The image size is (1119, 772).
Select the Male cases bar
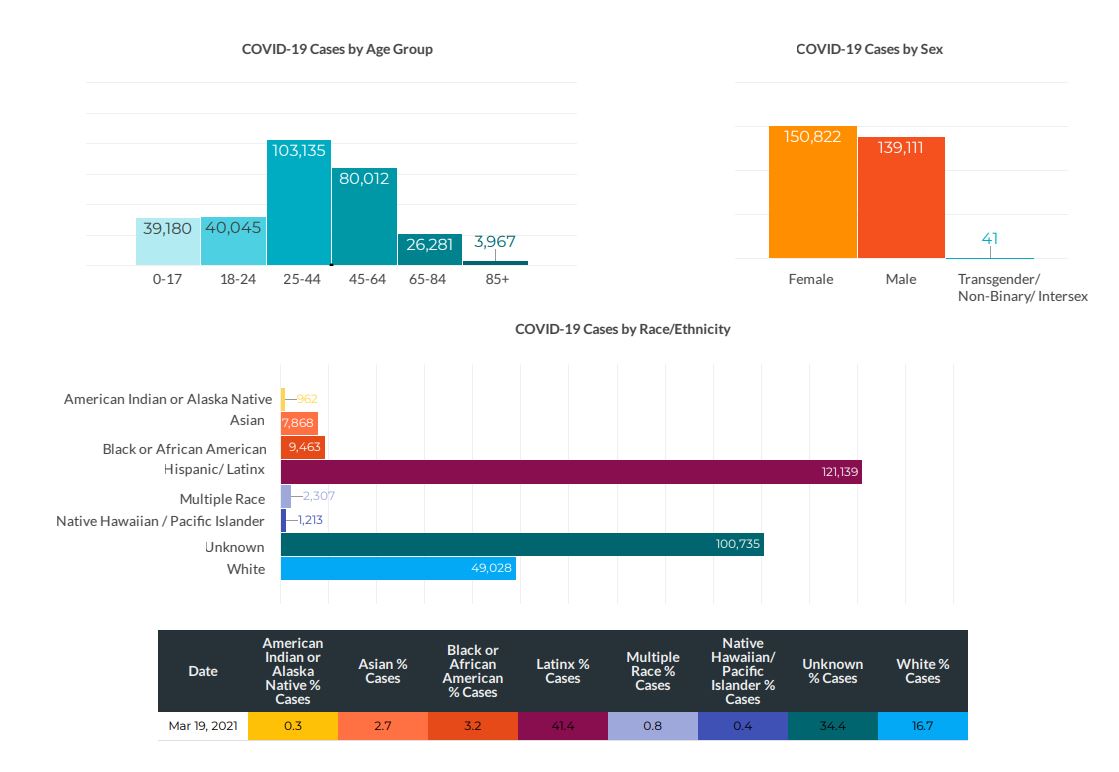tap(901, 198)
